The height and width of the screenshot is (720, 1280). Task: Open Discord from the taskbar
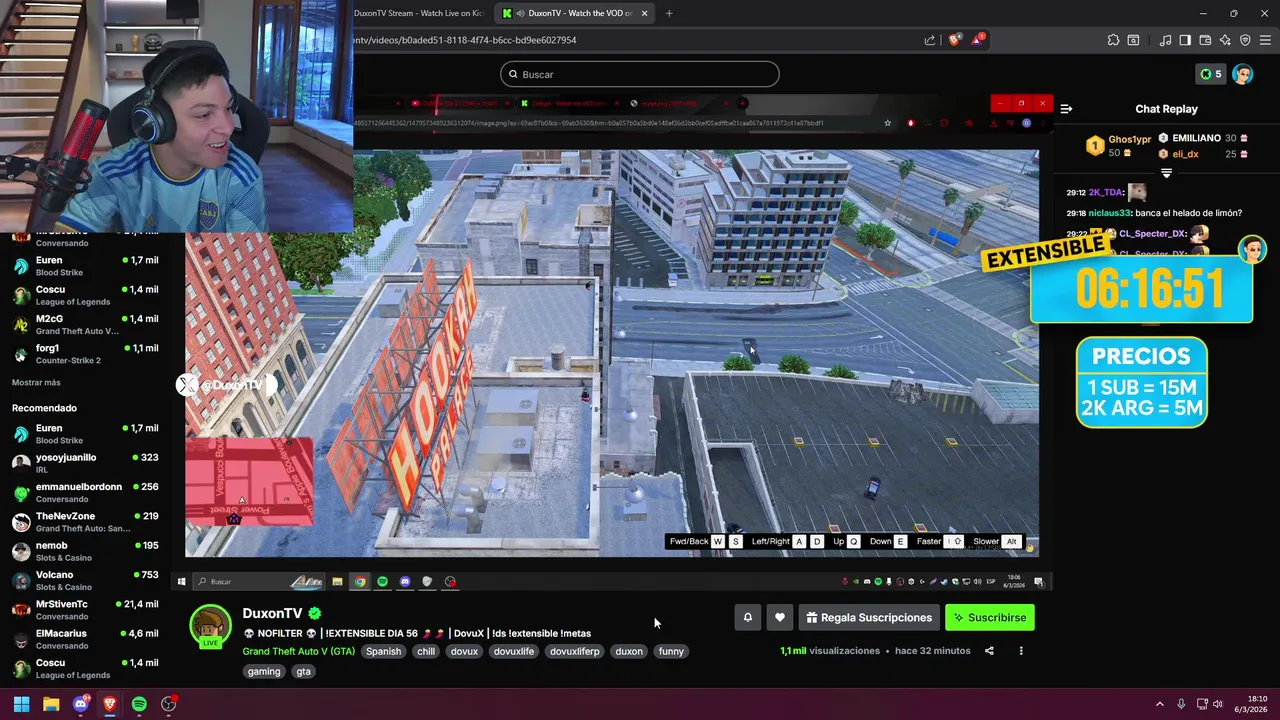point(81,704)
